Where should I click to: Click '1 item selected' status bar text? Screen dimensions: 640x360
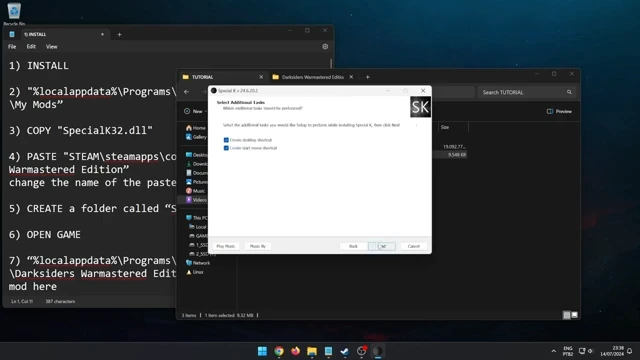coord(229,315)
